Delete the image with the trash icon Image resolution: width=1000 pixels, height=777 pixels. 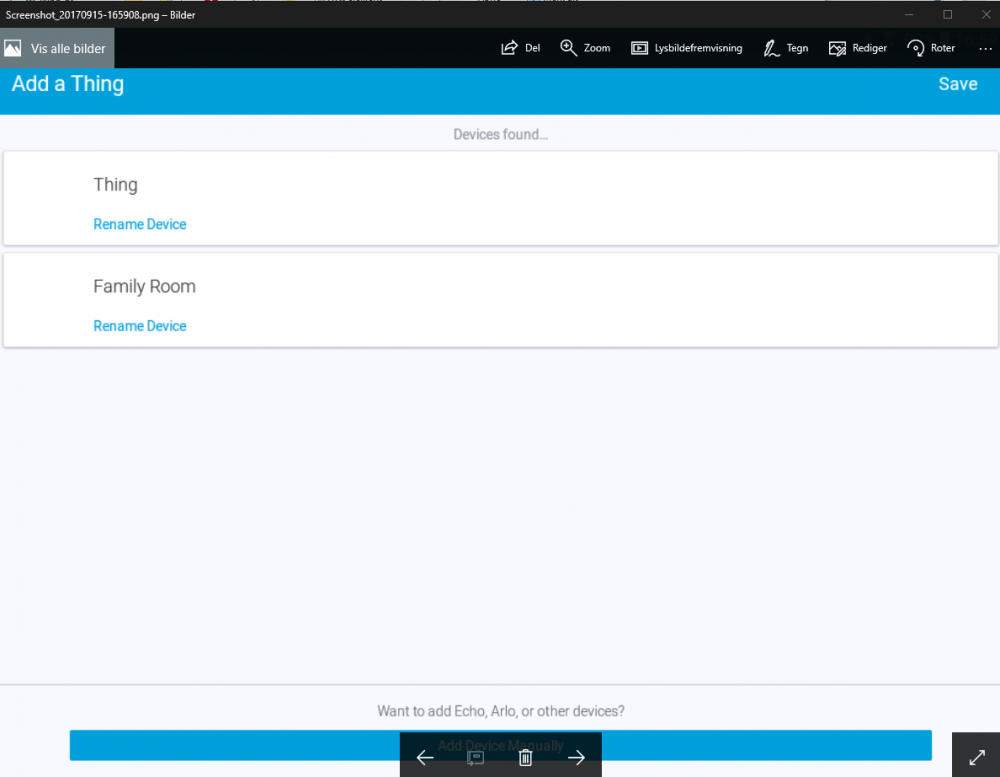(x=526, y=758)
